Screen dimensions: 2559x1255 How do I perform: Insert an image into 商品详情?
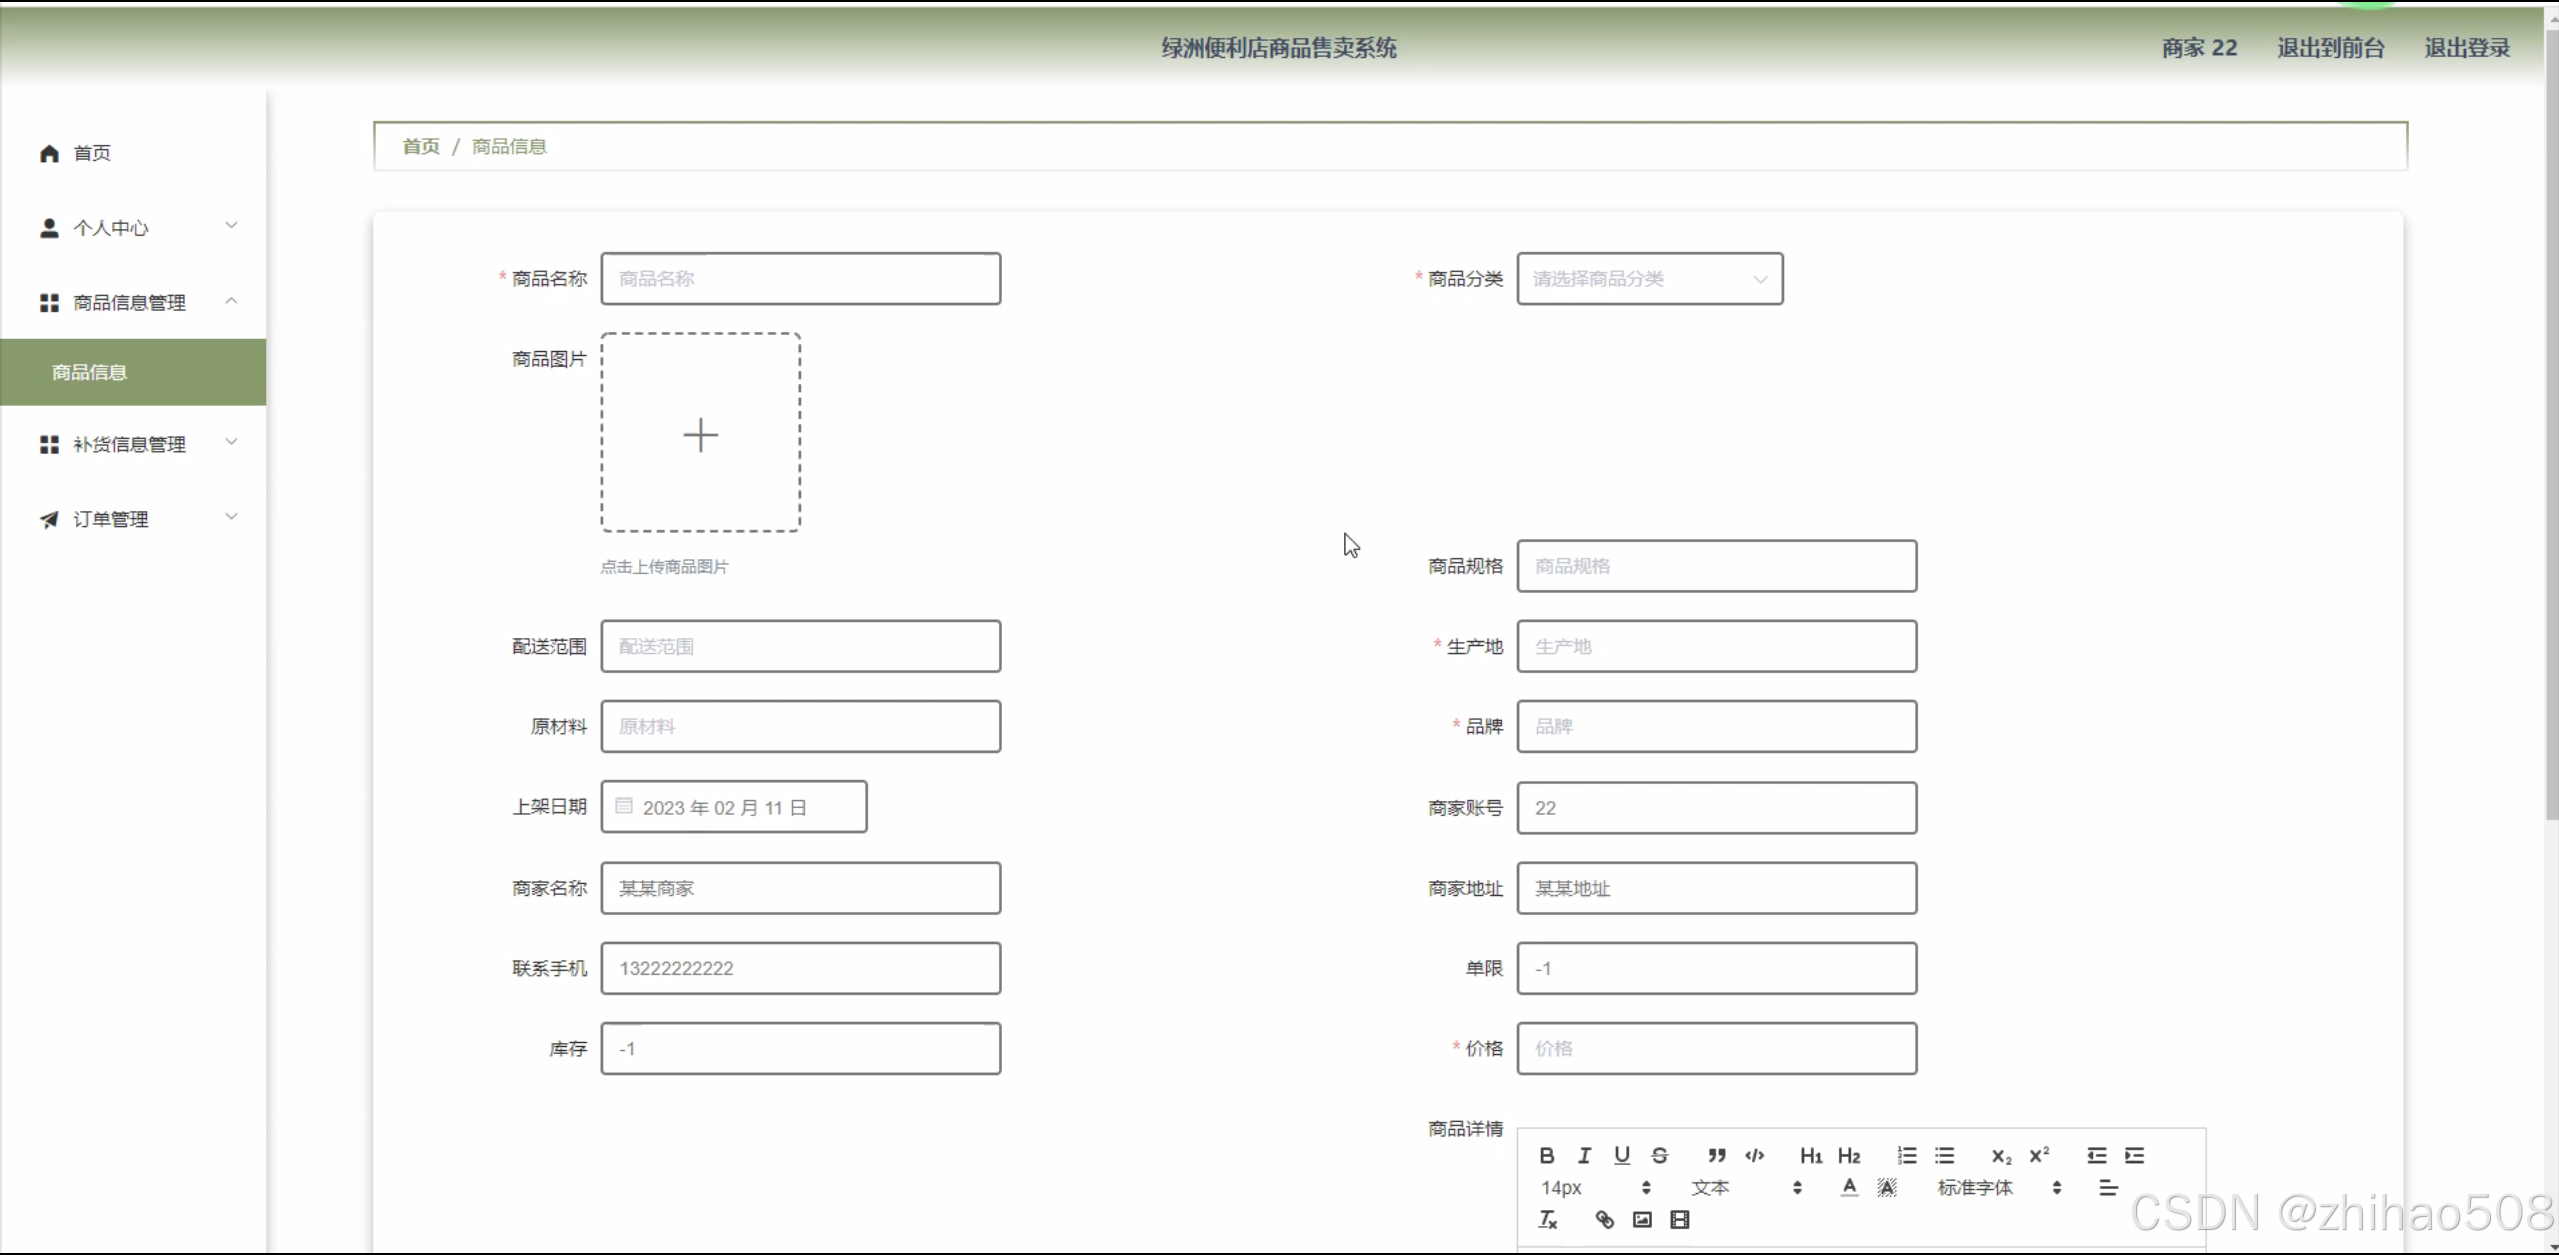click(x=1642, y=1219)
